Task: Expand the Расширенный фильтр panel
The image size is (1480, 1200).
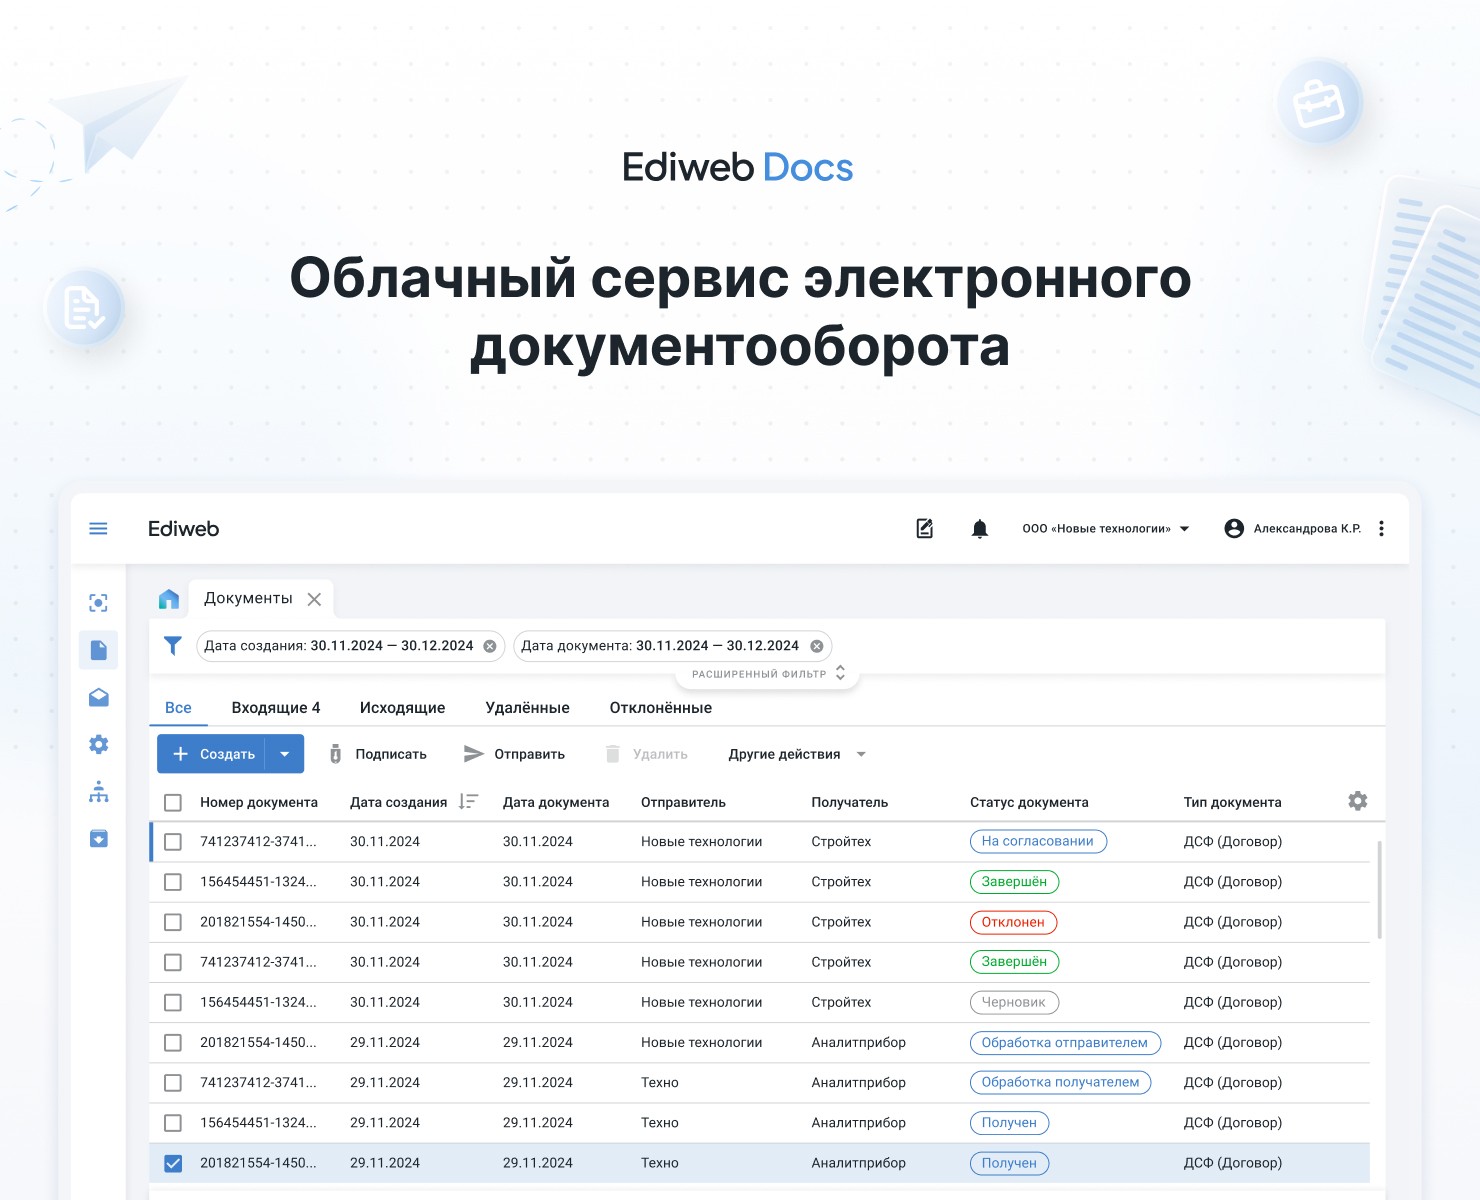Action: (x=768, y=674)
